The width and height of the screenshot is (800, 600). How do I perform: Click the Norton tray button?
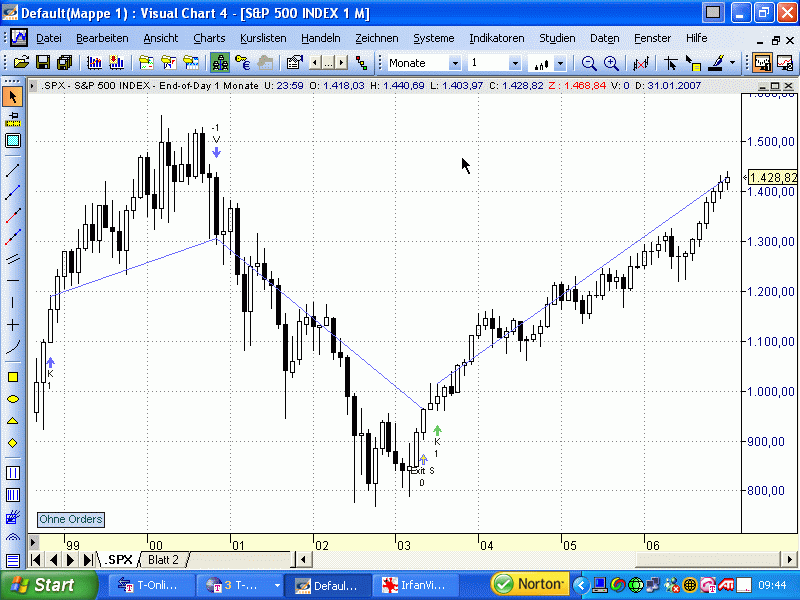[530, 584]
